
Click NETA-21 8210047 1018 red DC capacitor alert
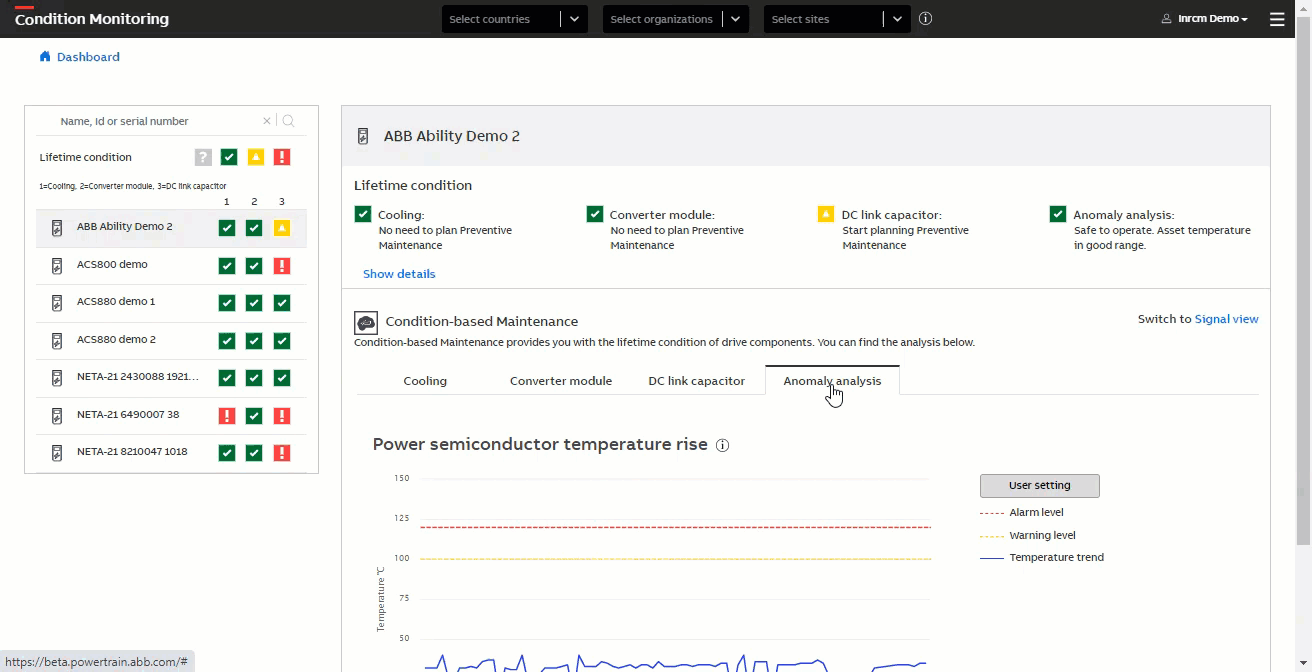(x=282, y=452)
